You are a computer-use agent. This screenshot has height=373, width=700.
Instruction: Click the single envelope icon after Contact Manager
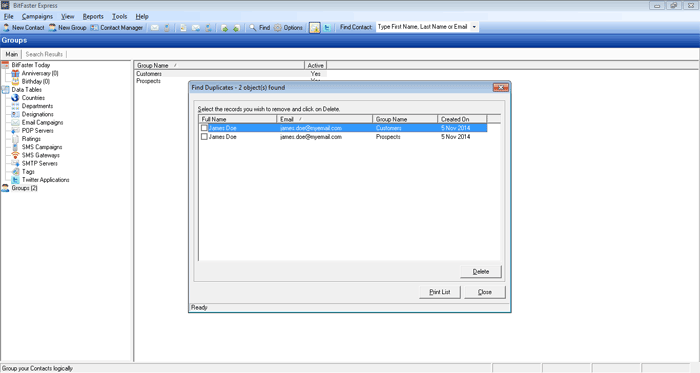(x=154, y=28)
